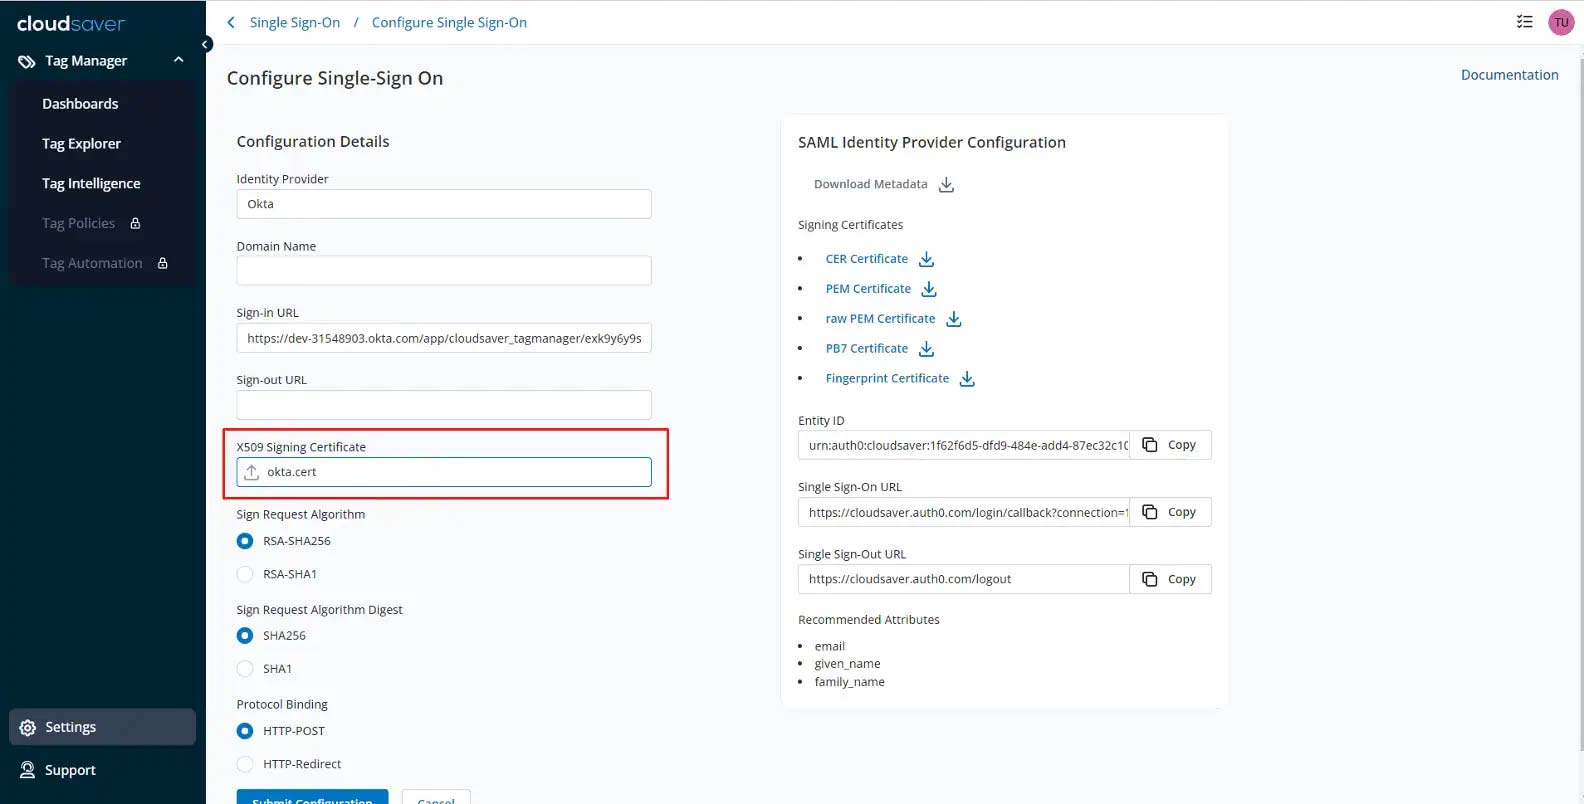Click the Download Metadata icon
Image resolution: width=1584 pixels, height=804 pixels.
(946, 185)
